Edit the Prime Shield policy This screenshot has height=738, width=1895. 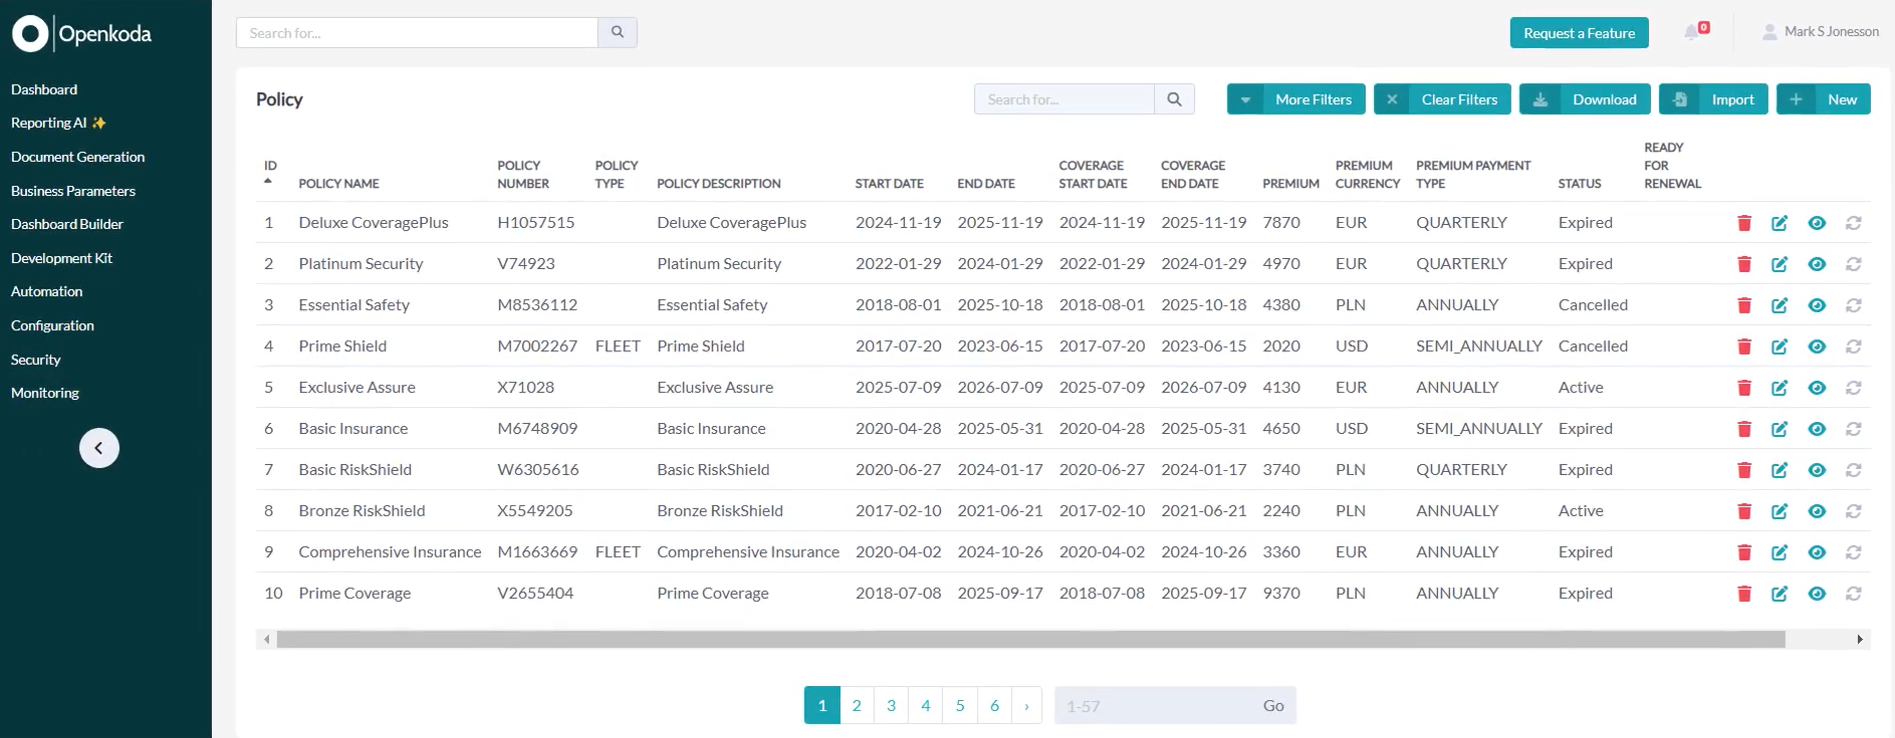click(1779, 346)
